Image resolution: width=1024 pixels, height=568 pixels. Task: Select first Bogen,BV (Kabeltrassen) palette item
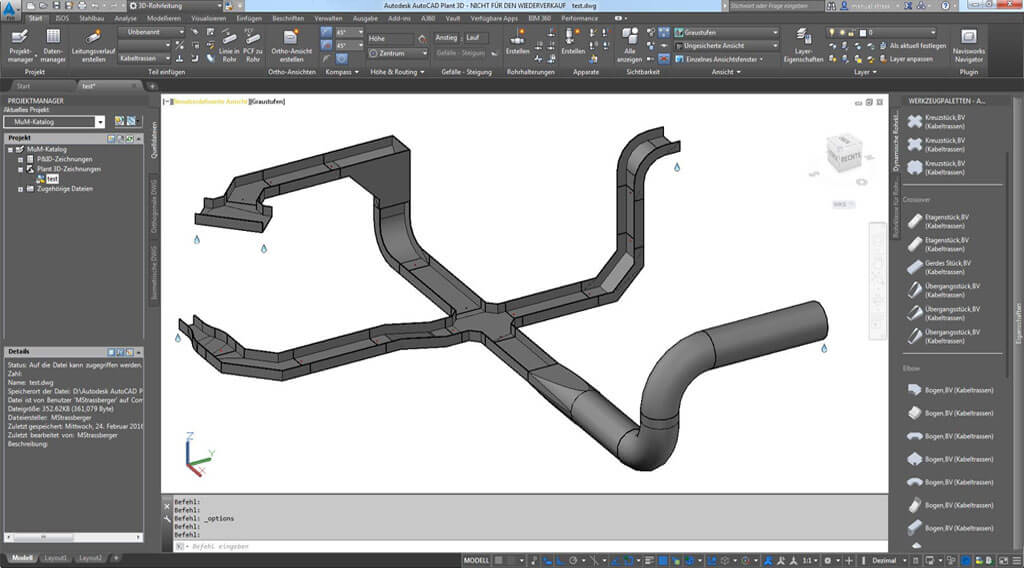[x=950, y=388]
